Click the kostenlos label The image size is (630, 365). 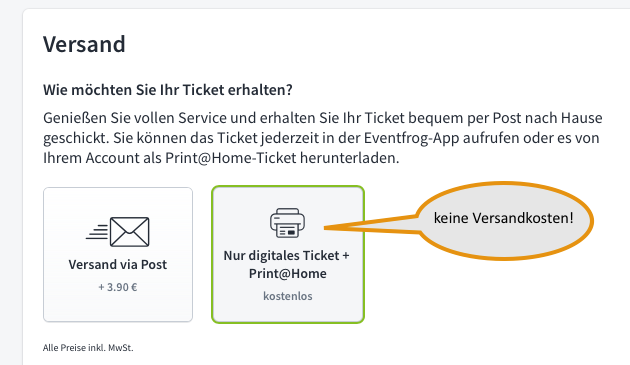point(288,296)
